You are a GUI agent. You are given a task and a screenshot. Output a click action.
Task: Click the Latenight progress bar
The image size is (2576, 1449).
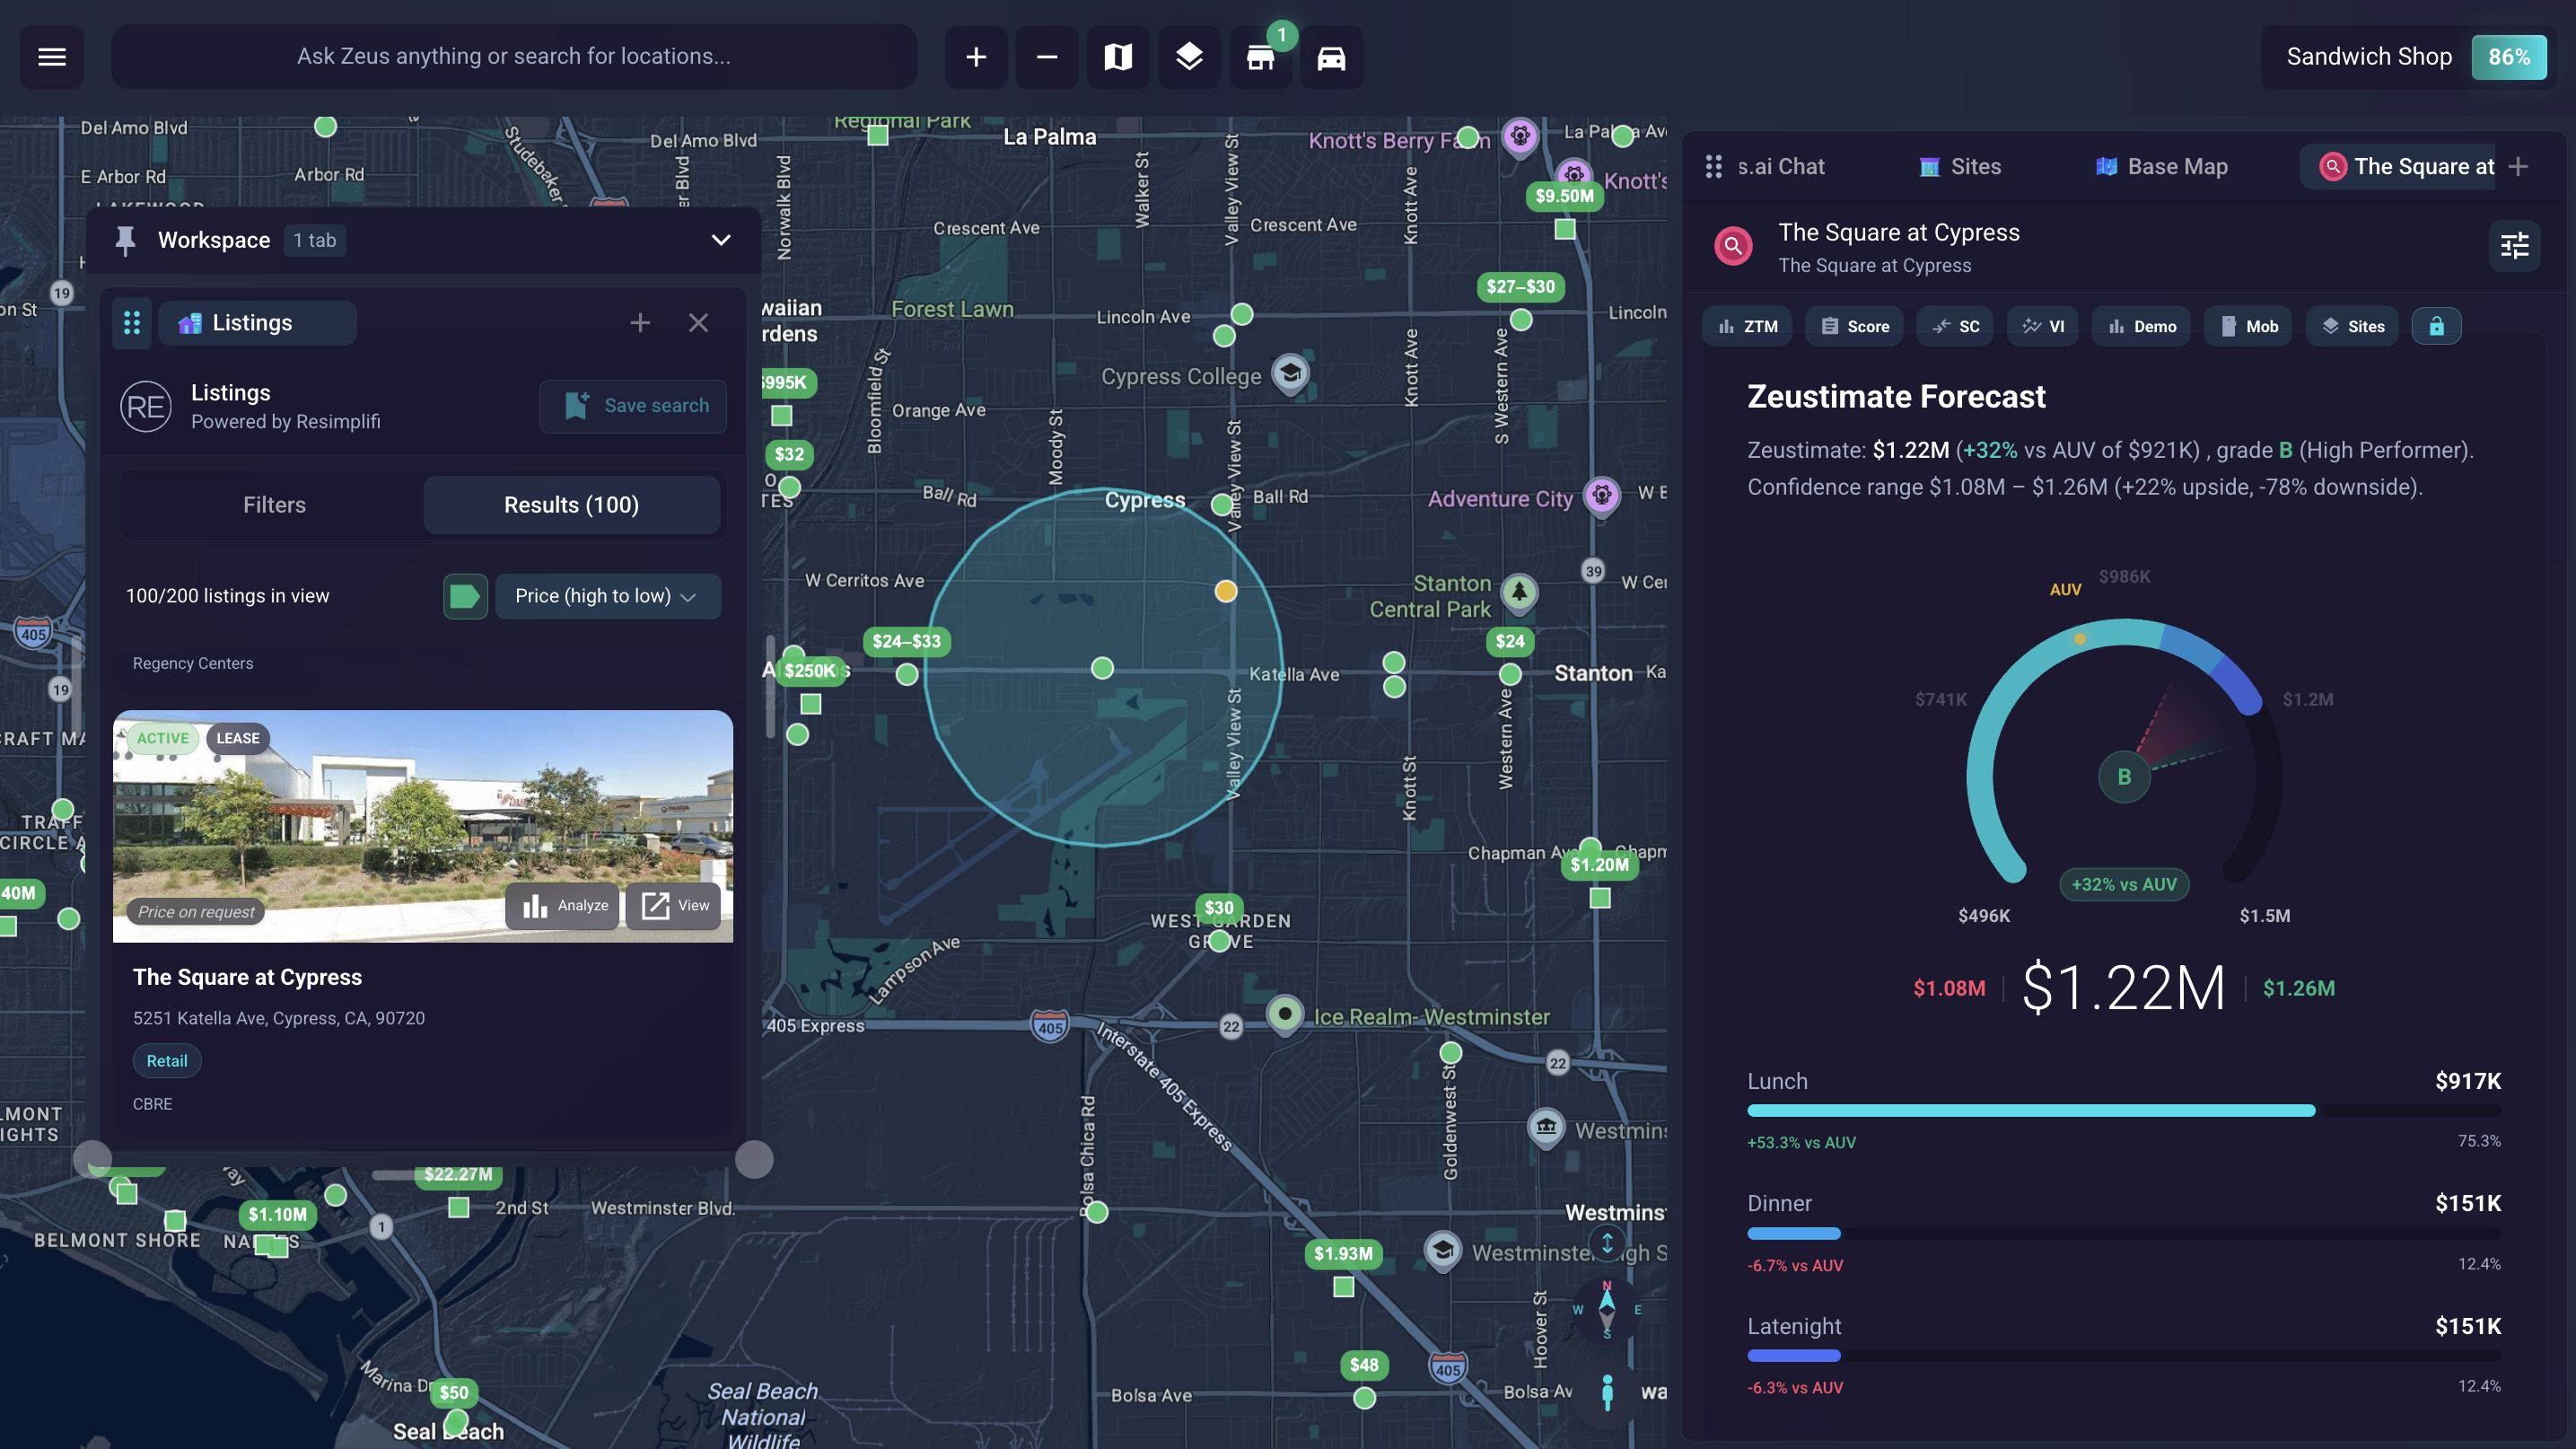click(x=2124, y=1356)
